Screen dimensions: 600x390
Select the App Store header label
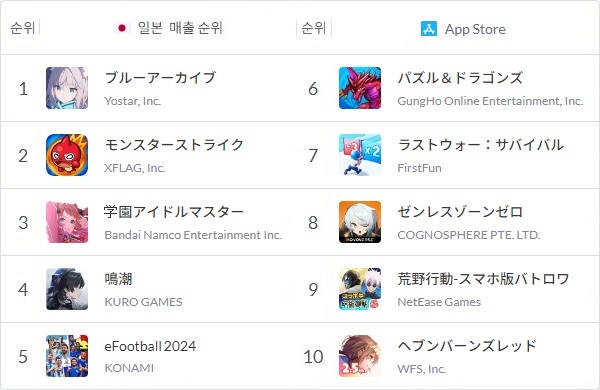click(x=475, y=29)
